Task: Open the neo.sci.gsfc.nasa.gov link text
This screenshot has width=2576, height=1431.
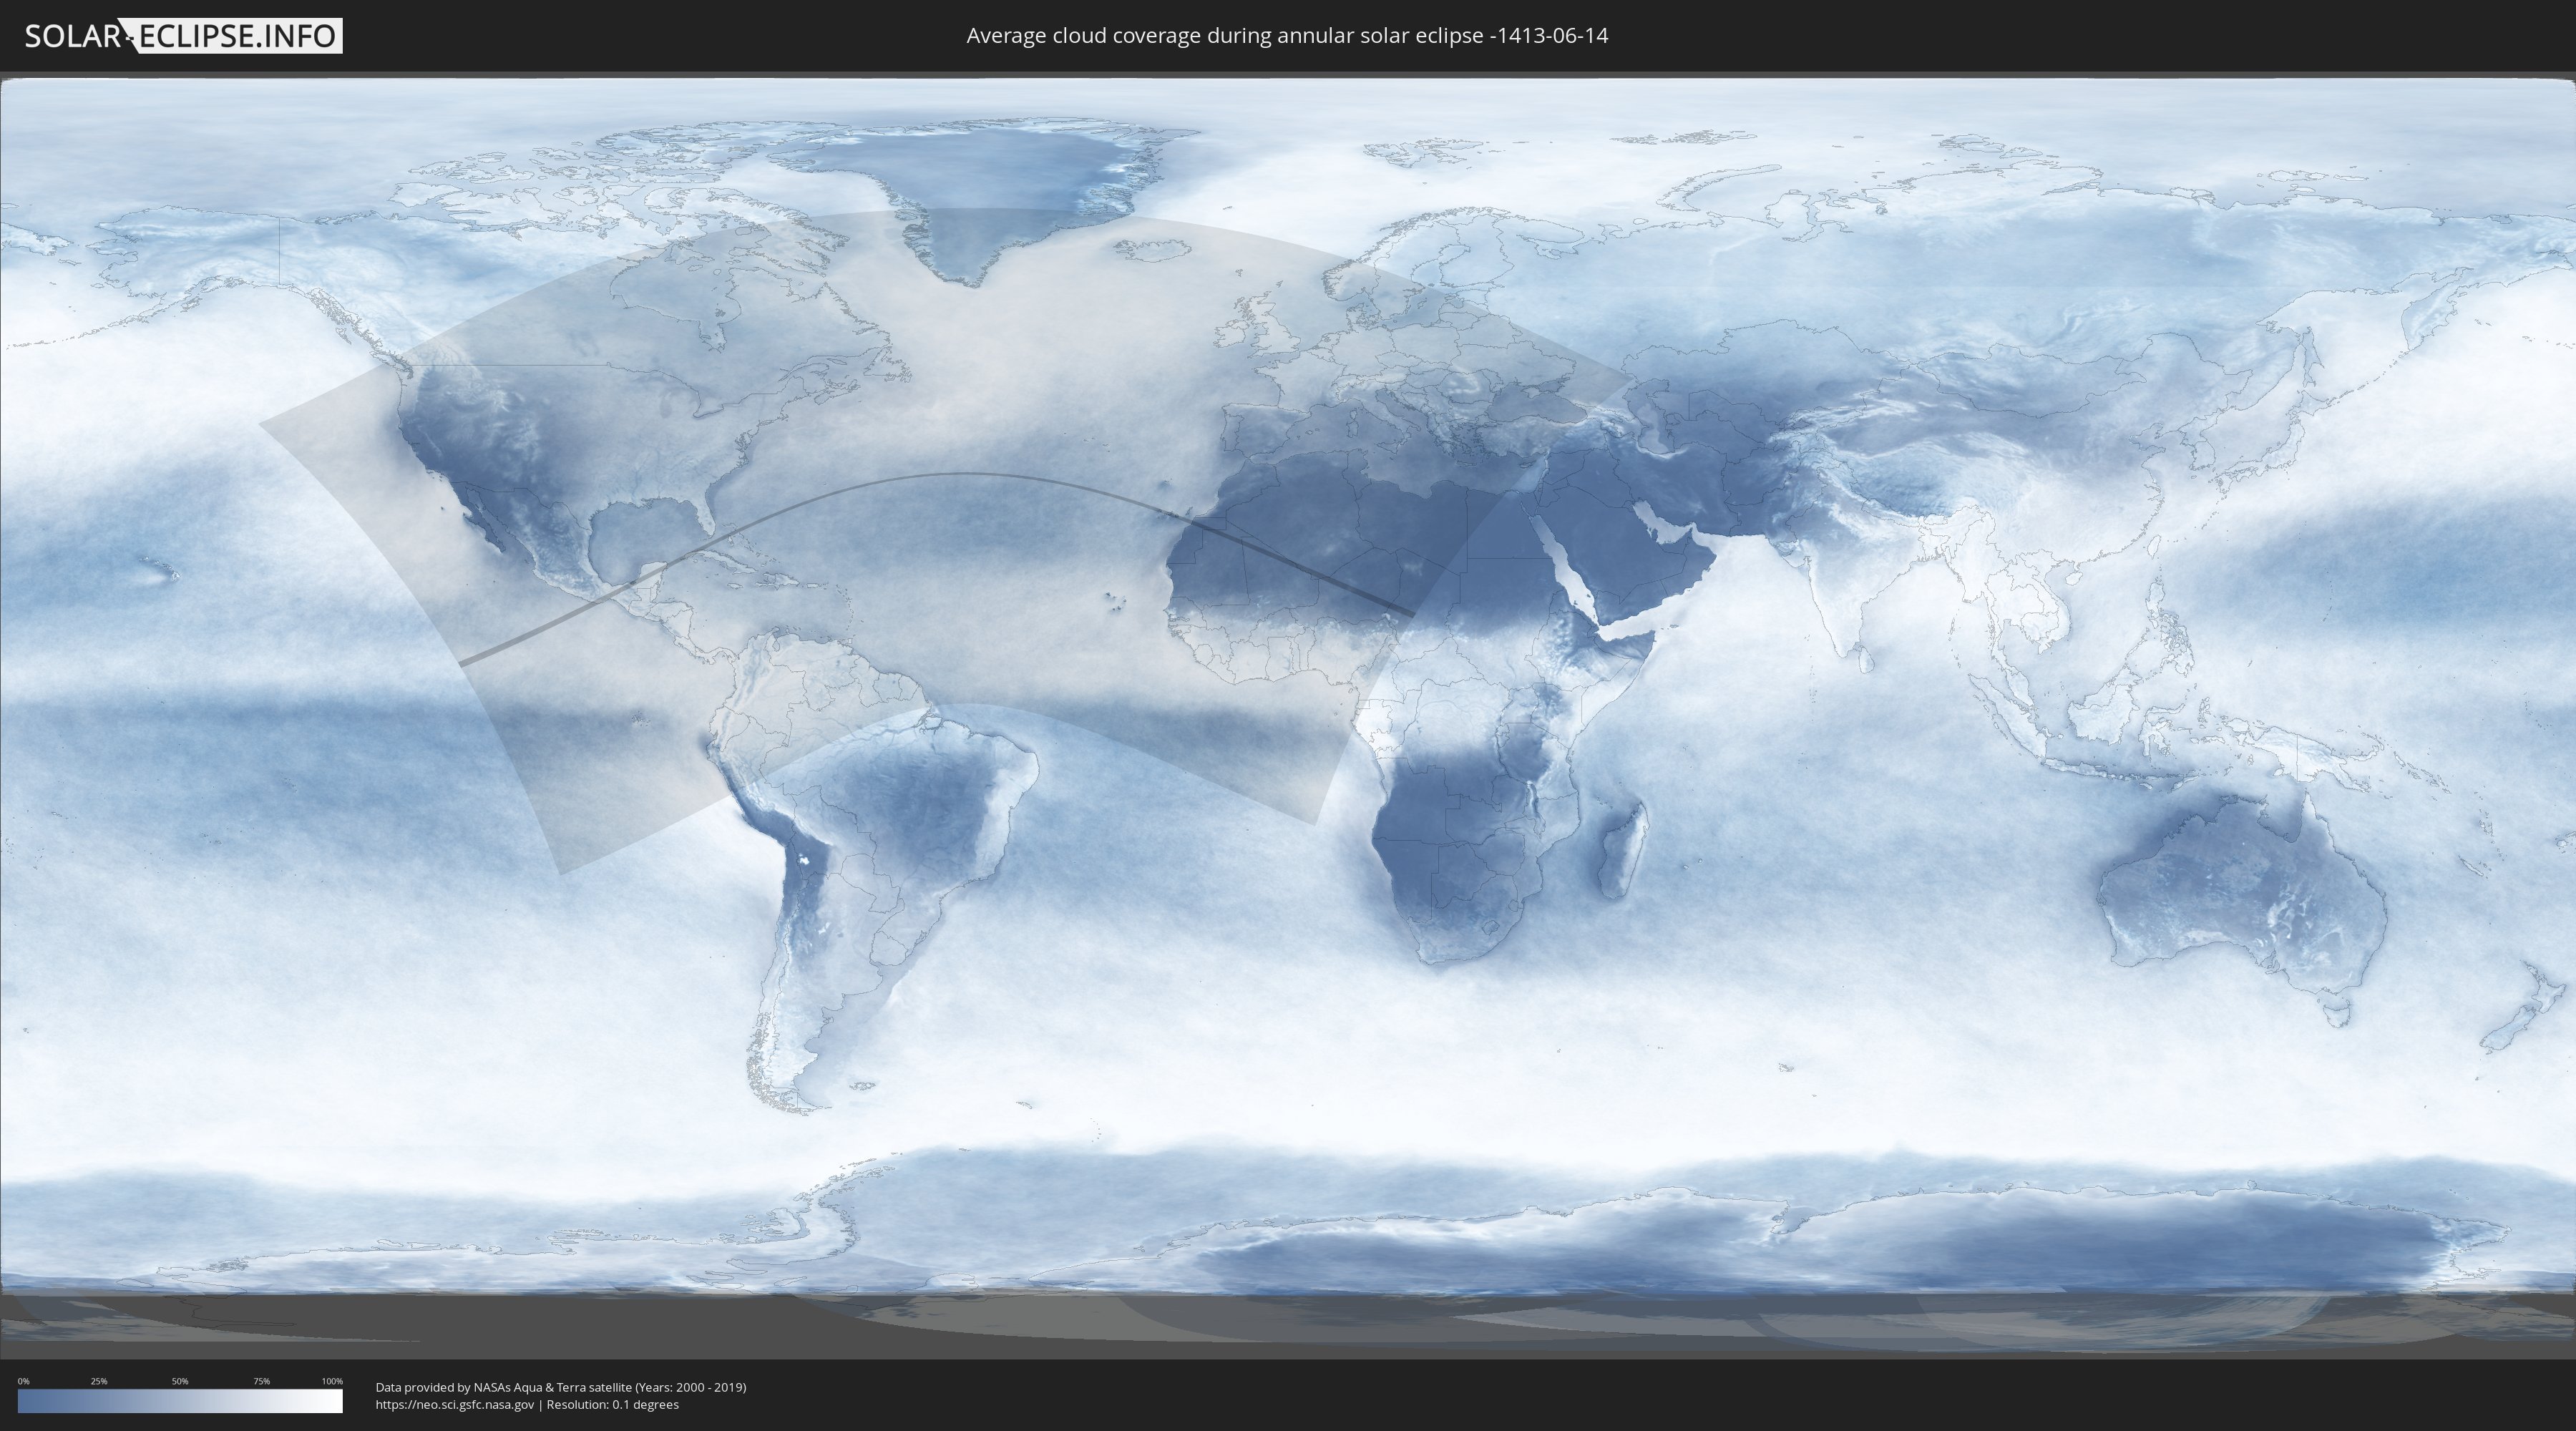Action: (455, 1404)
